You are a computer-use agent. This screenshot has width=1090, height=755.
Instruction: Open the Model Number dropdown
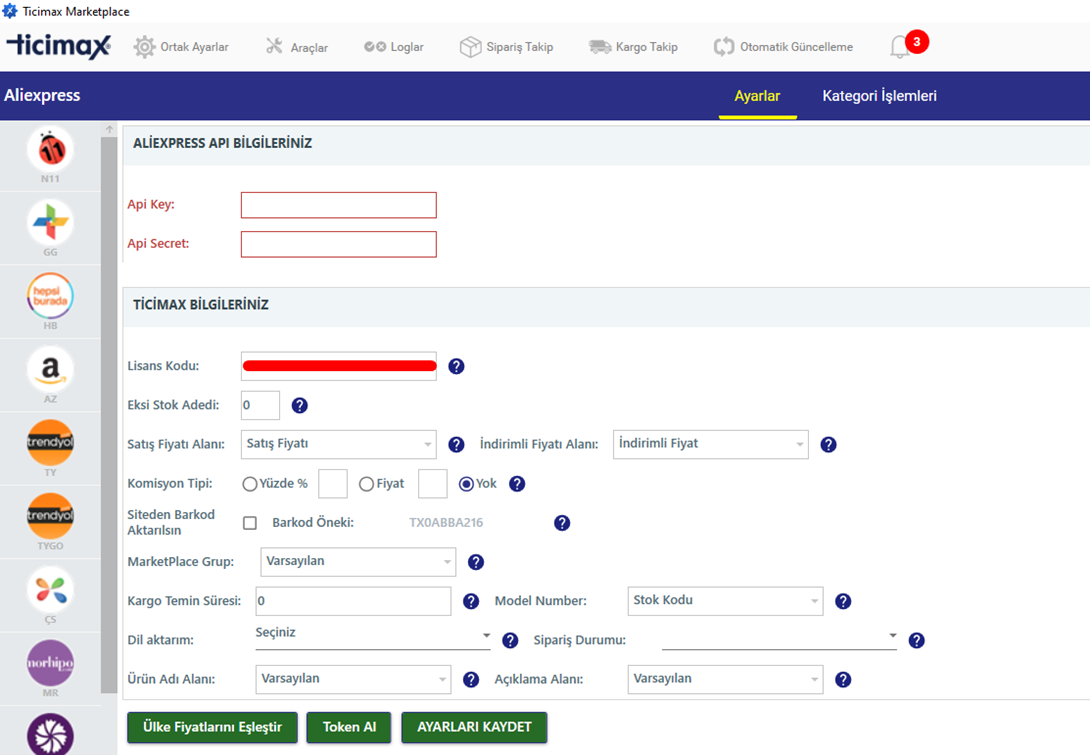725,601
